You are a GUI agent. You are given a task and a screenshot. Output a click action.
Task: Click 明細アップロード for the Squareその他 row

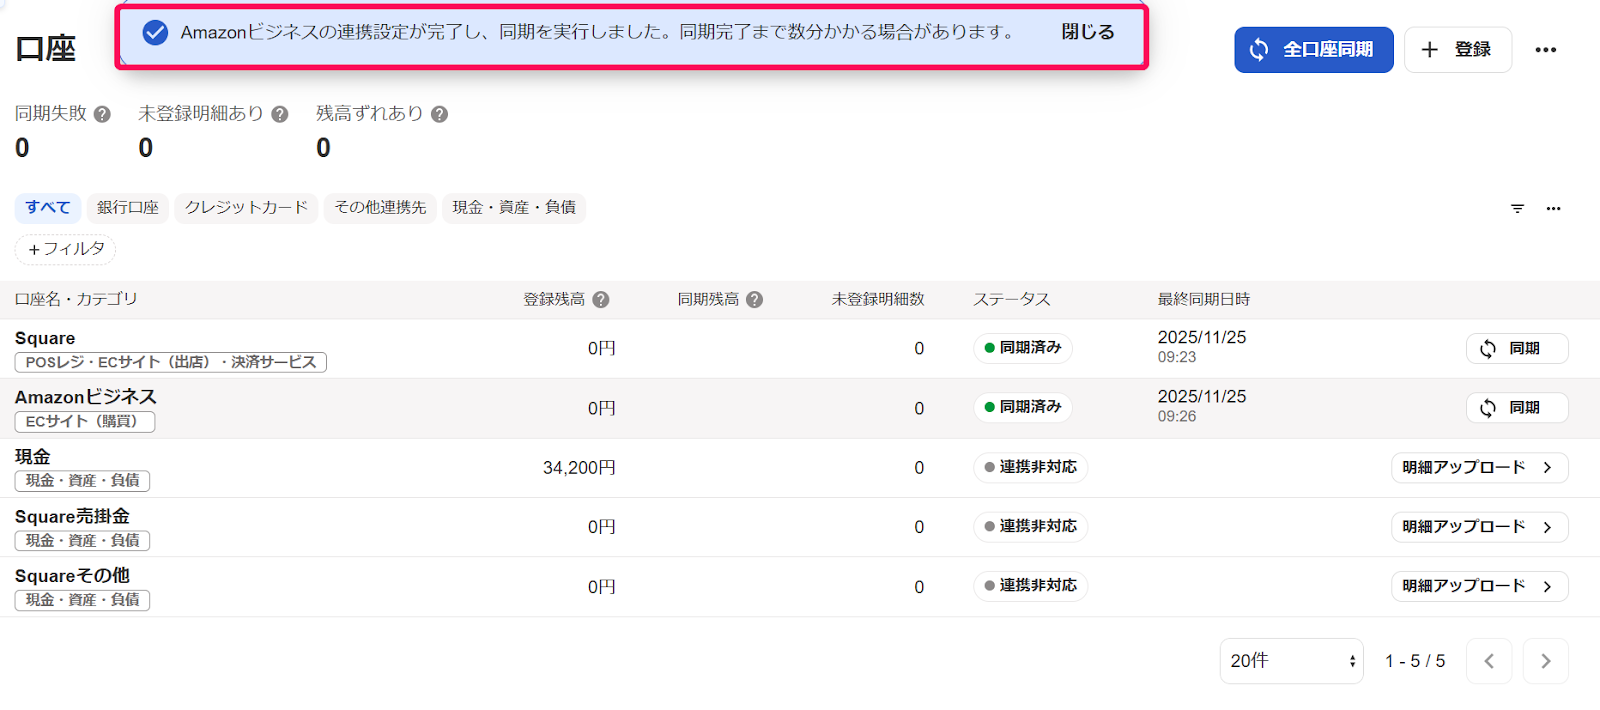coord(1479,585)
